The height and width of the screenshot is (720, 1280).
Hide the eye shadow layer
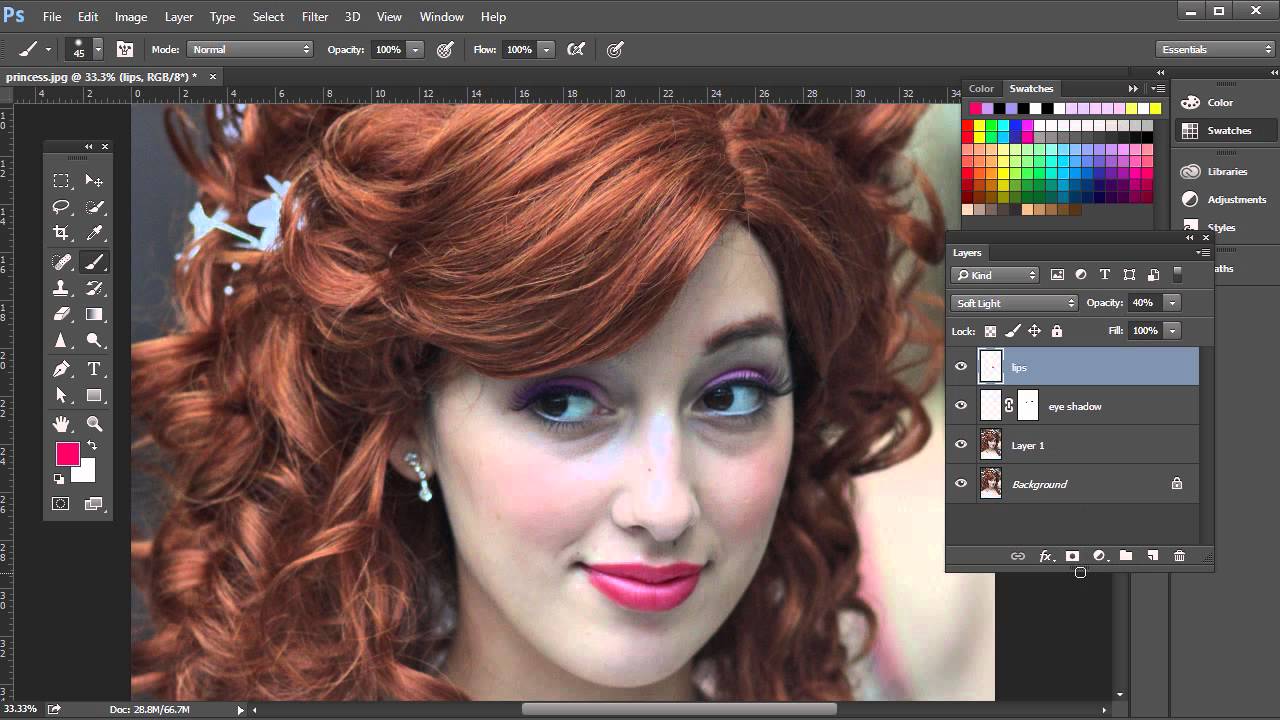[961, 406]
